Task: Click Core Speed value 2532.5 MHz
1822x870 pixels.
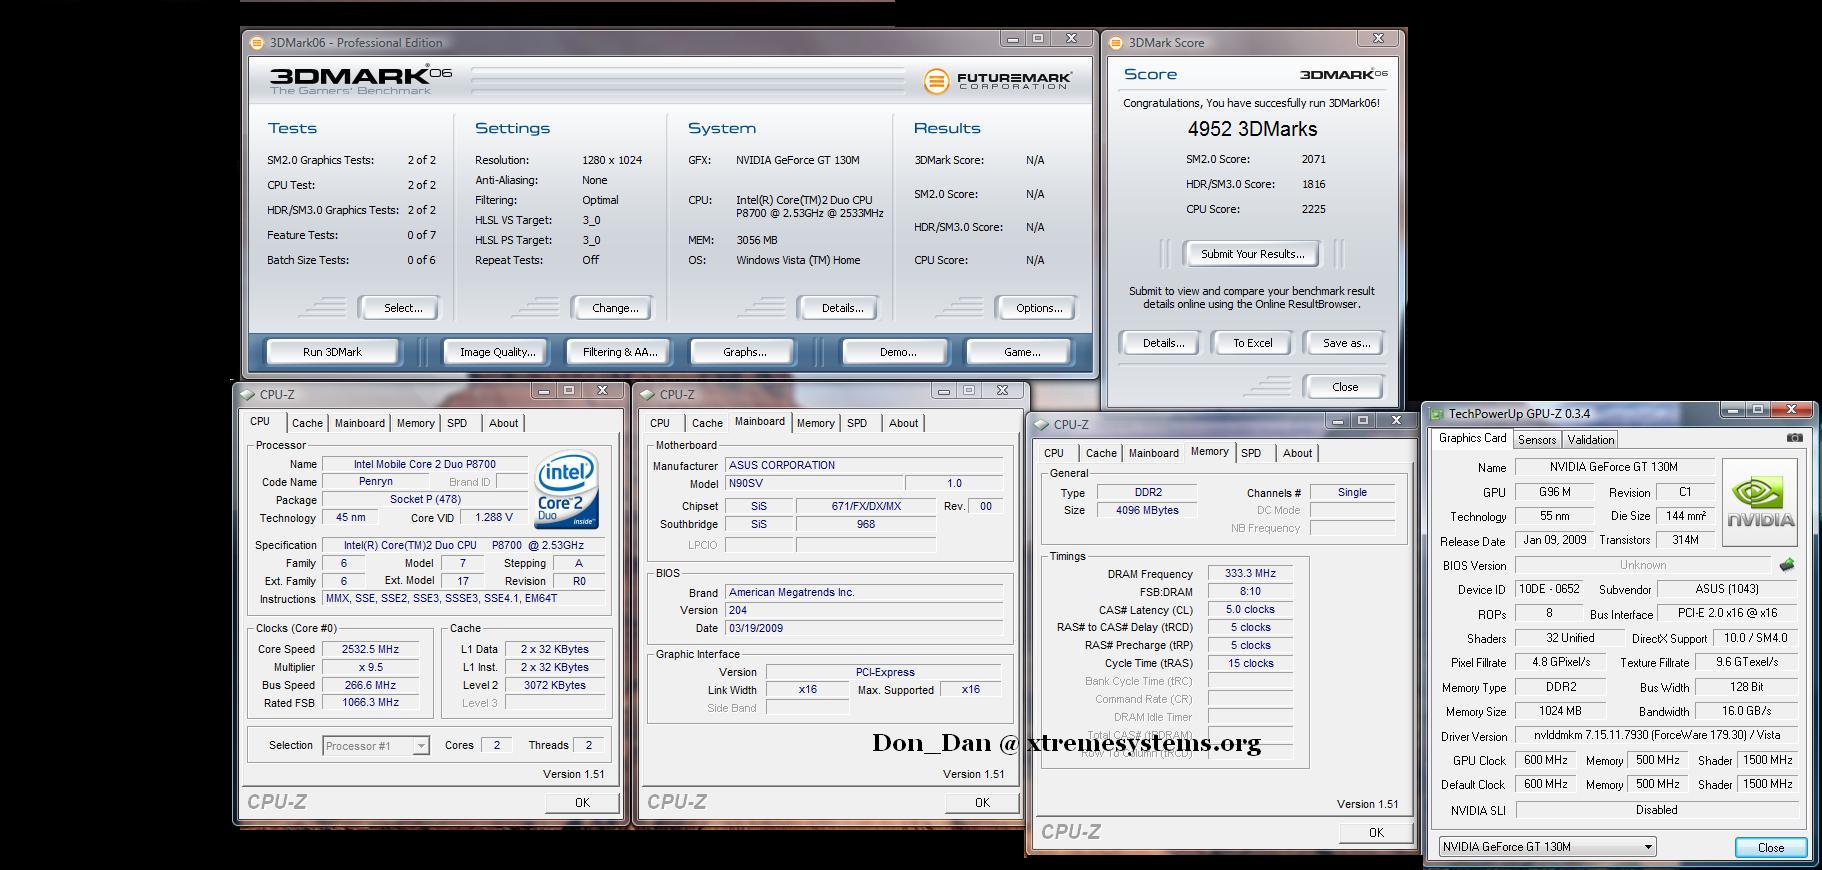Action: point(370,649)
